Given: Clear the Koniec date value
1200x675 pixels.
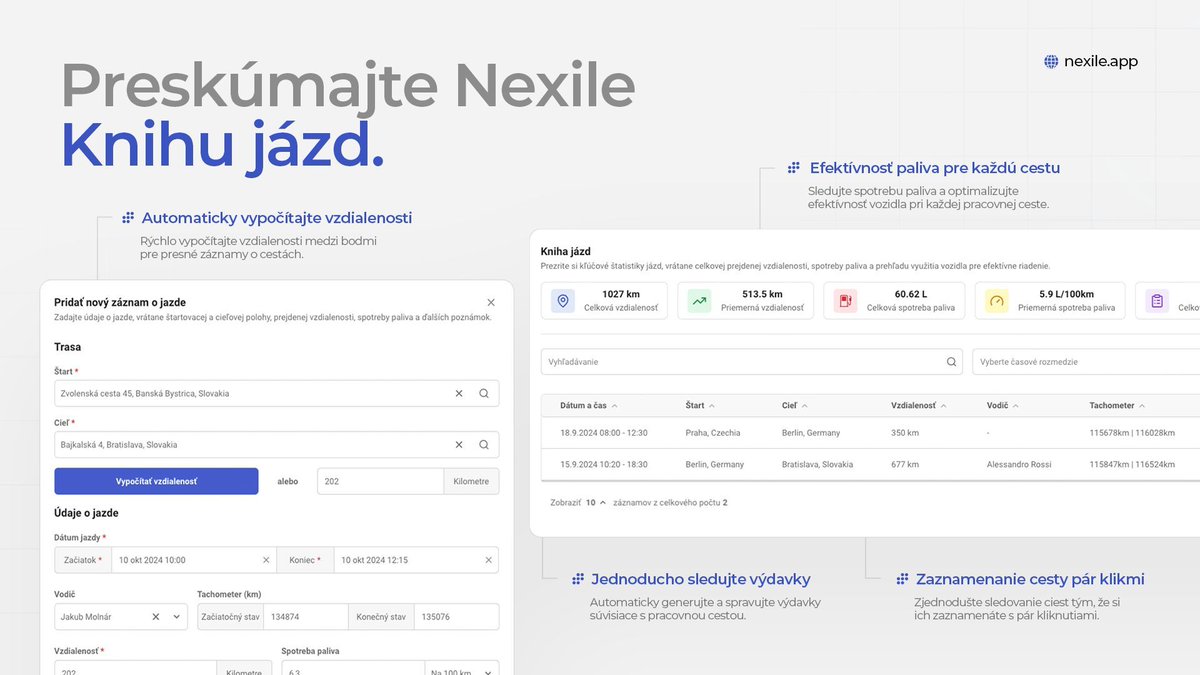Looking at the screenshot, I should [488, 560].
